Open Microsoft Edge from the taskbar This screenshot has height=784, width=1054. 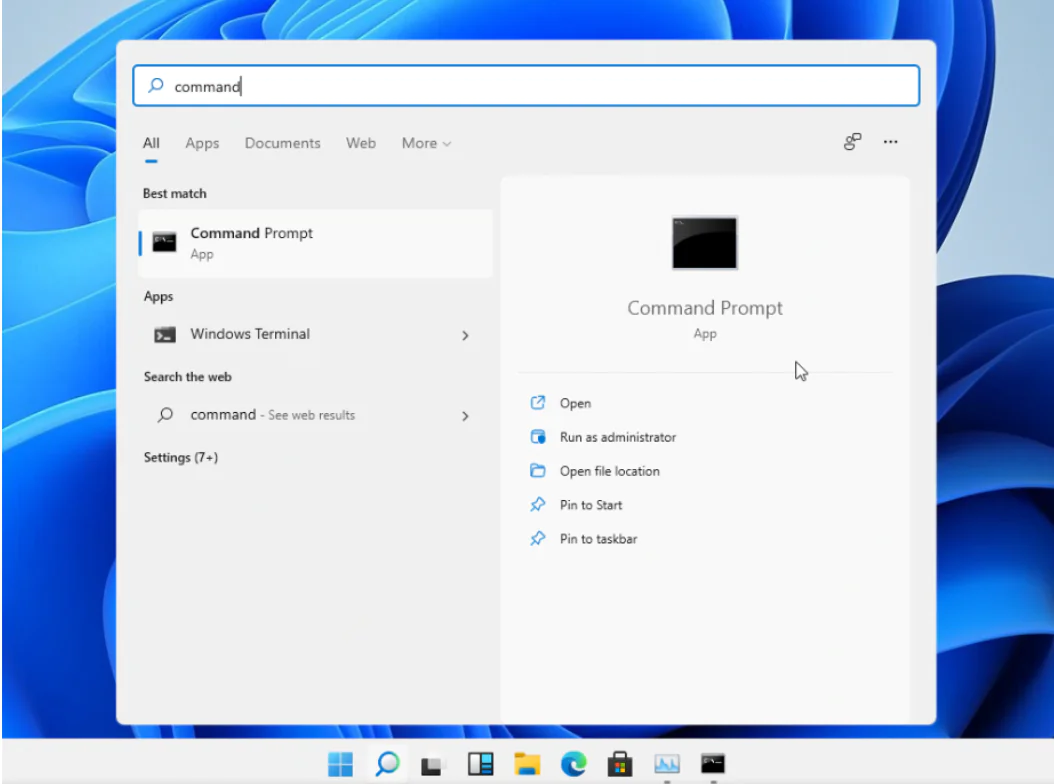click(x=571, y=763)
